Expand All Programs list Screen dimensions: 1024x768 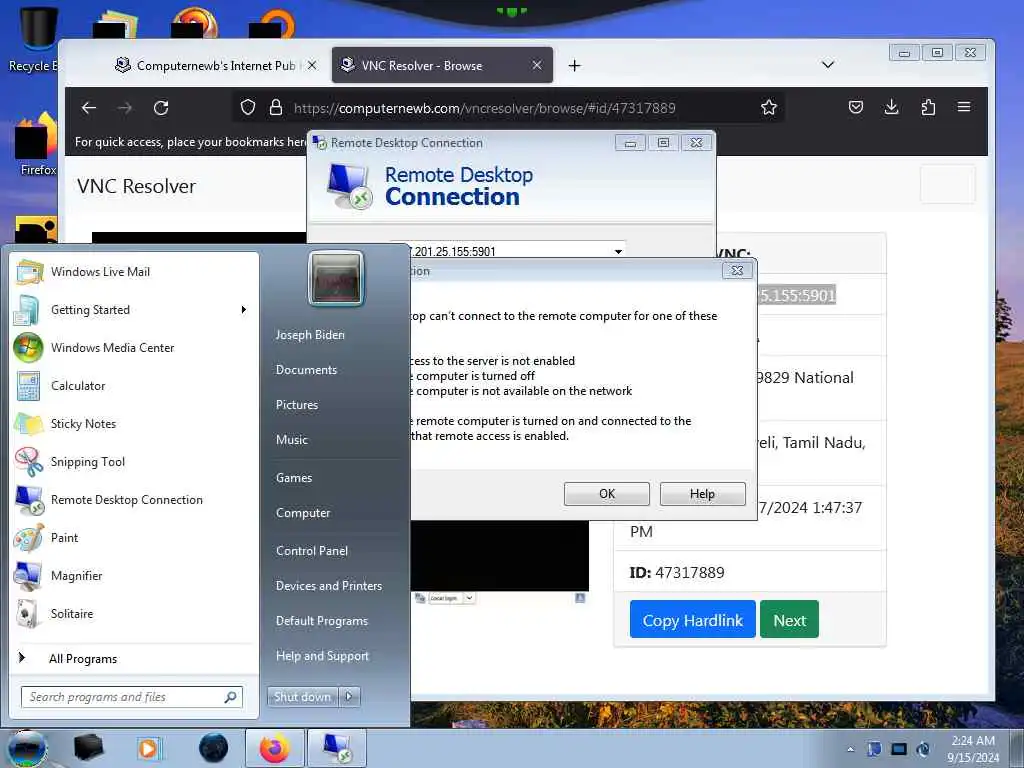pos(83,659)
